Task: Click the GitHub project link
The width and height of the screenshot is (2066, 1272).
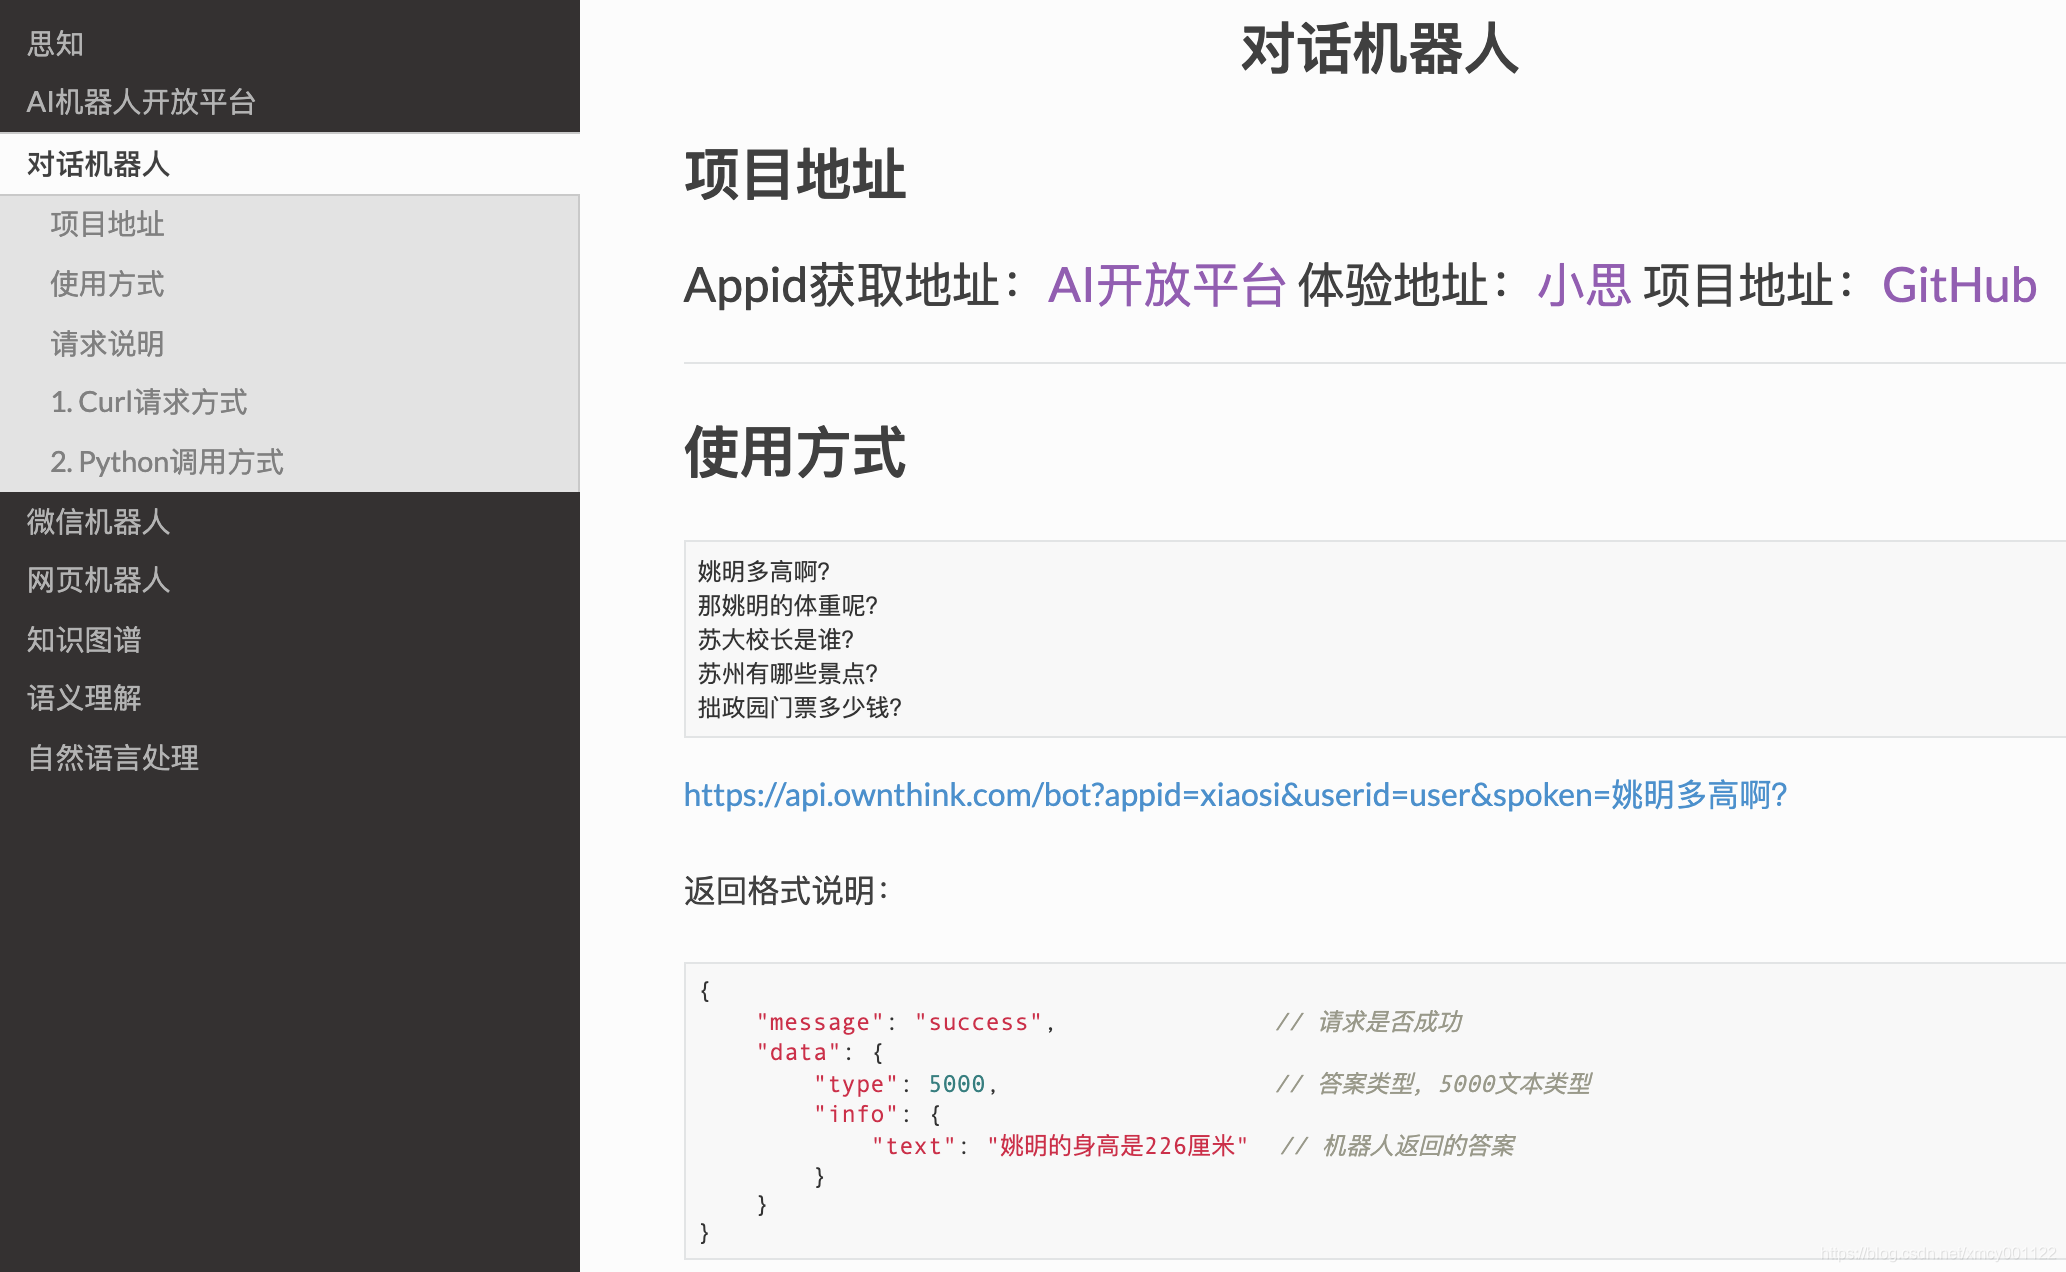Action: [1958, 286]
